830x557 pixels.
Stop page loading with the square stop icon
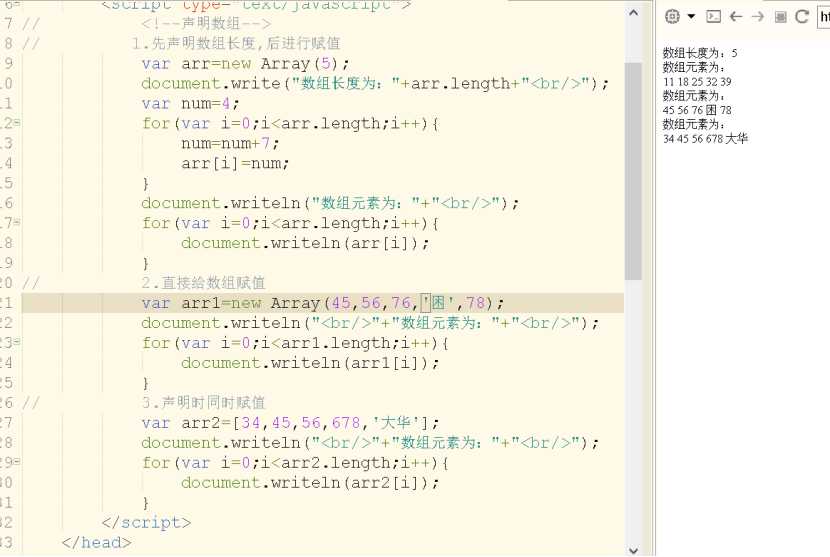coord(780,17)
